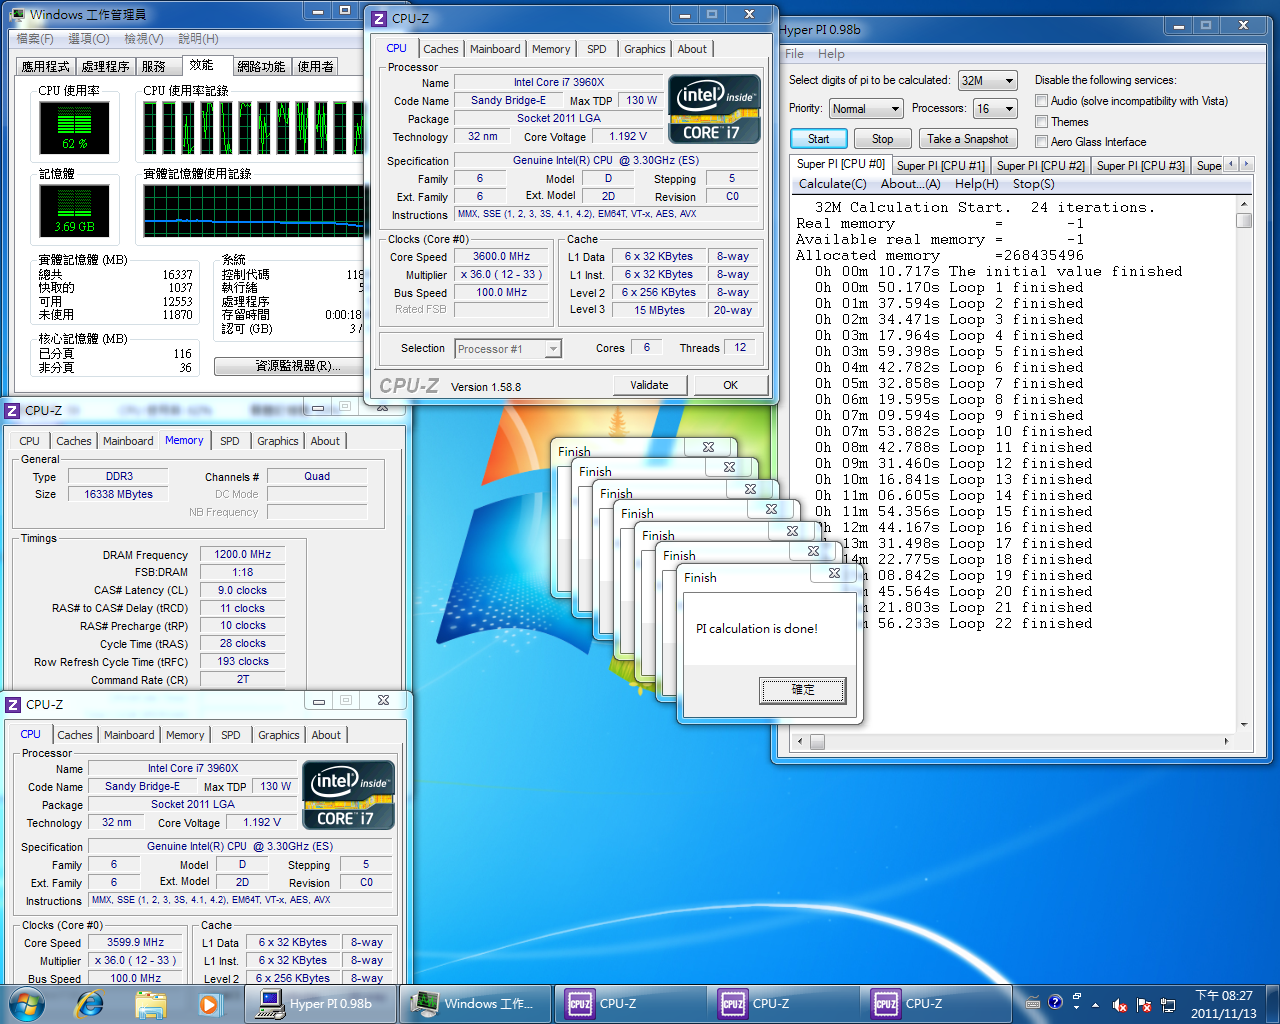The image size is (1280, 1024).
Task: Show hidden tray icons arrow
Action: pyautogui.click(x=1095, y=1005)
